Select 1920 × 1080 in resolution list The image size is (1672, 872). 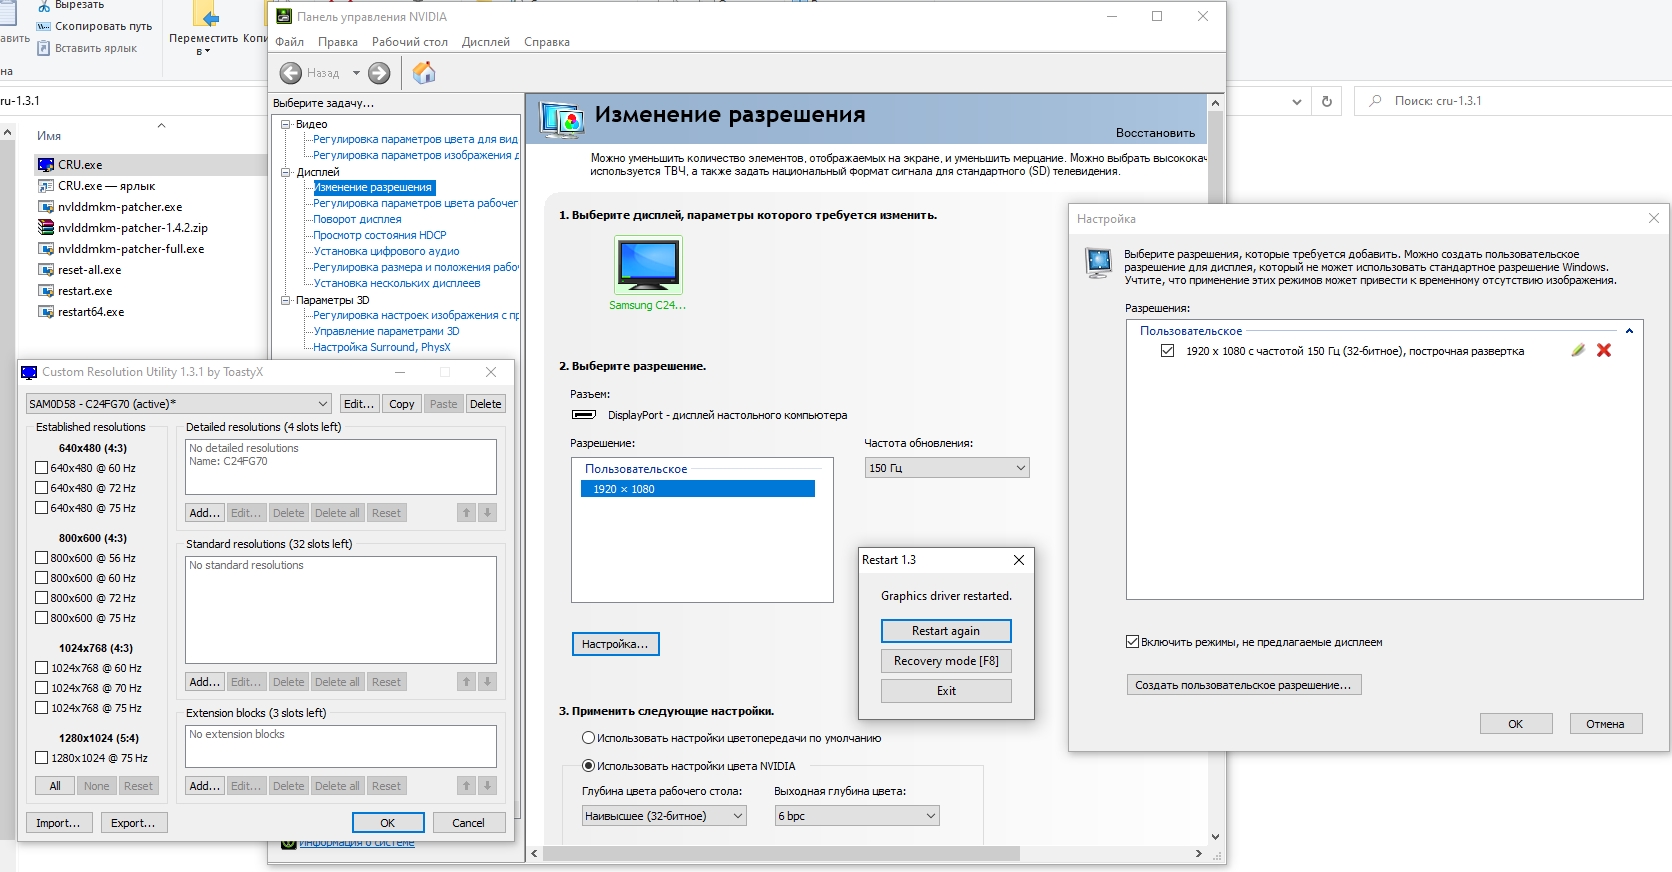click(x=698, y=489)
